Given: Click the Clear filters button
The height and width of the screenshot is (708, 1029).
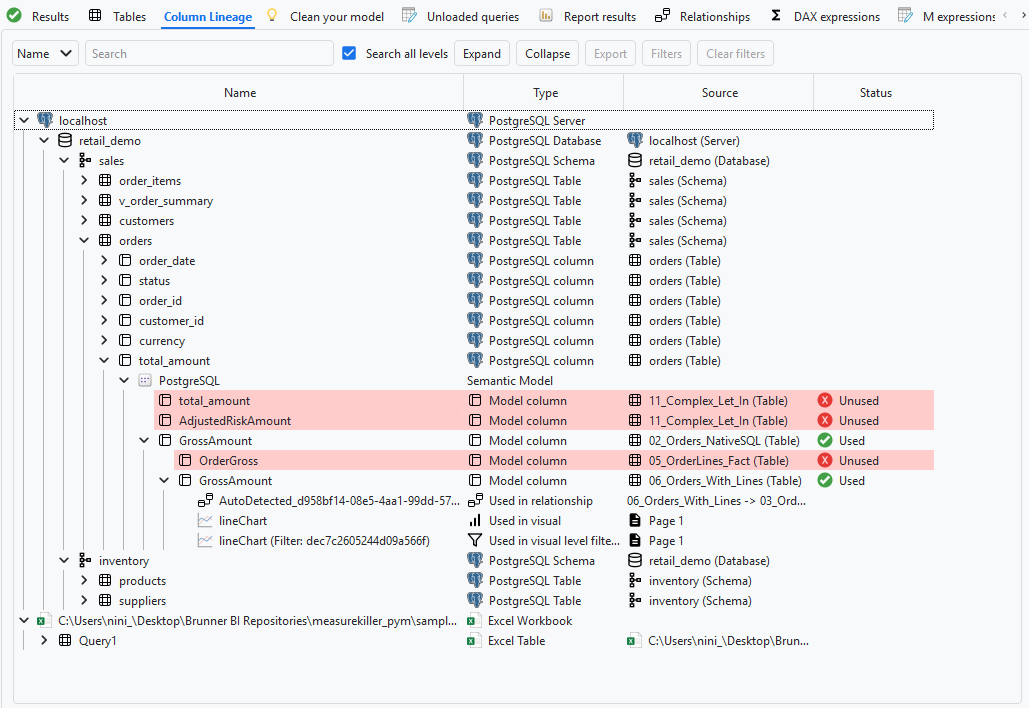Looking at the screenshot, I should click(736, 53).
